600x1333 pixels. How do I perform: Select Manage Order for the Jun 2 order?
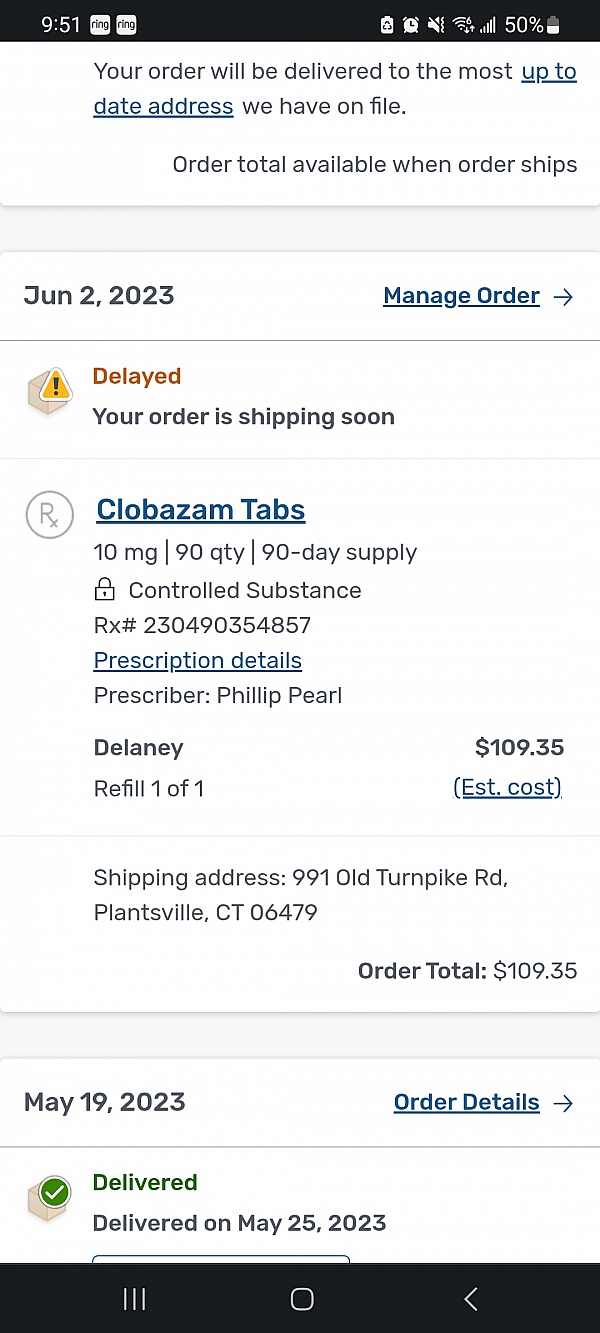click(x=461, y=296)
